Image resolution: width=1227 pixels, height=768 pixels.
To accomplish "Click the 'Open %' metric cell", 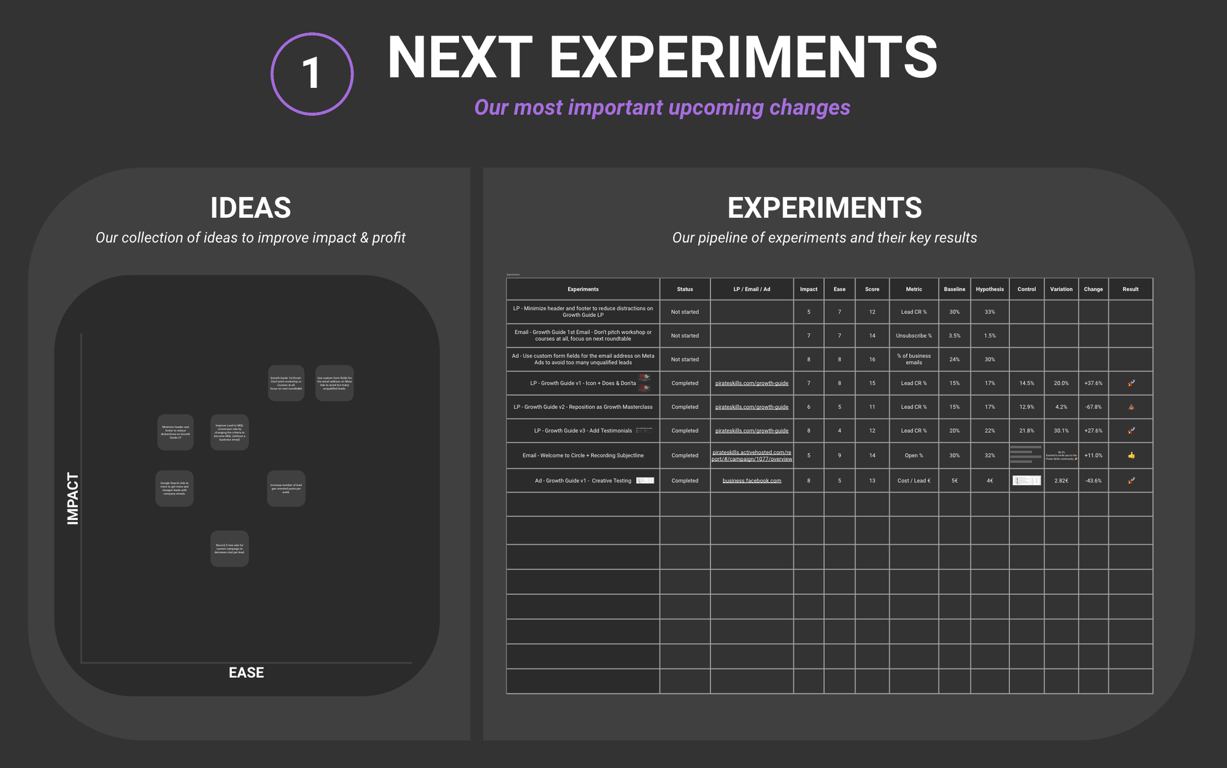I will coord(914,455).
